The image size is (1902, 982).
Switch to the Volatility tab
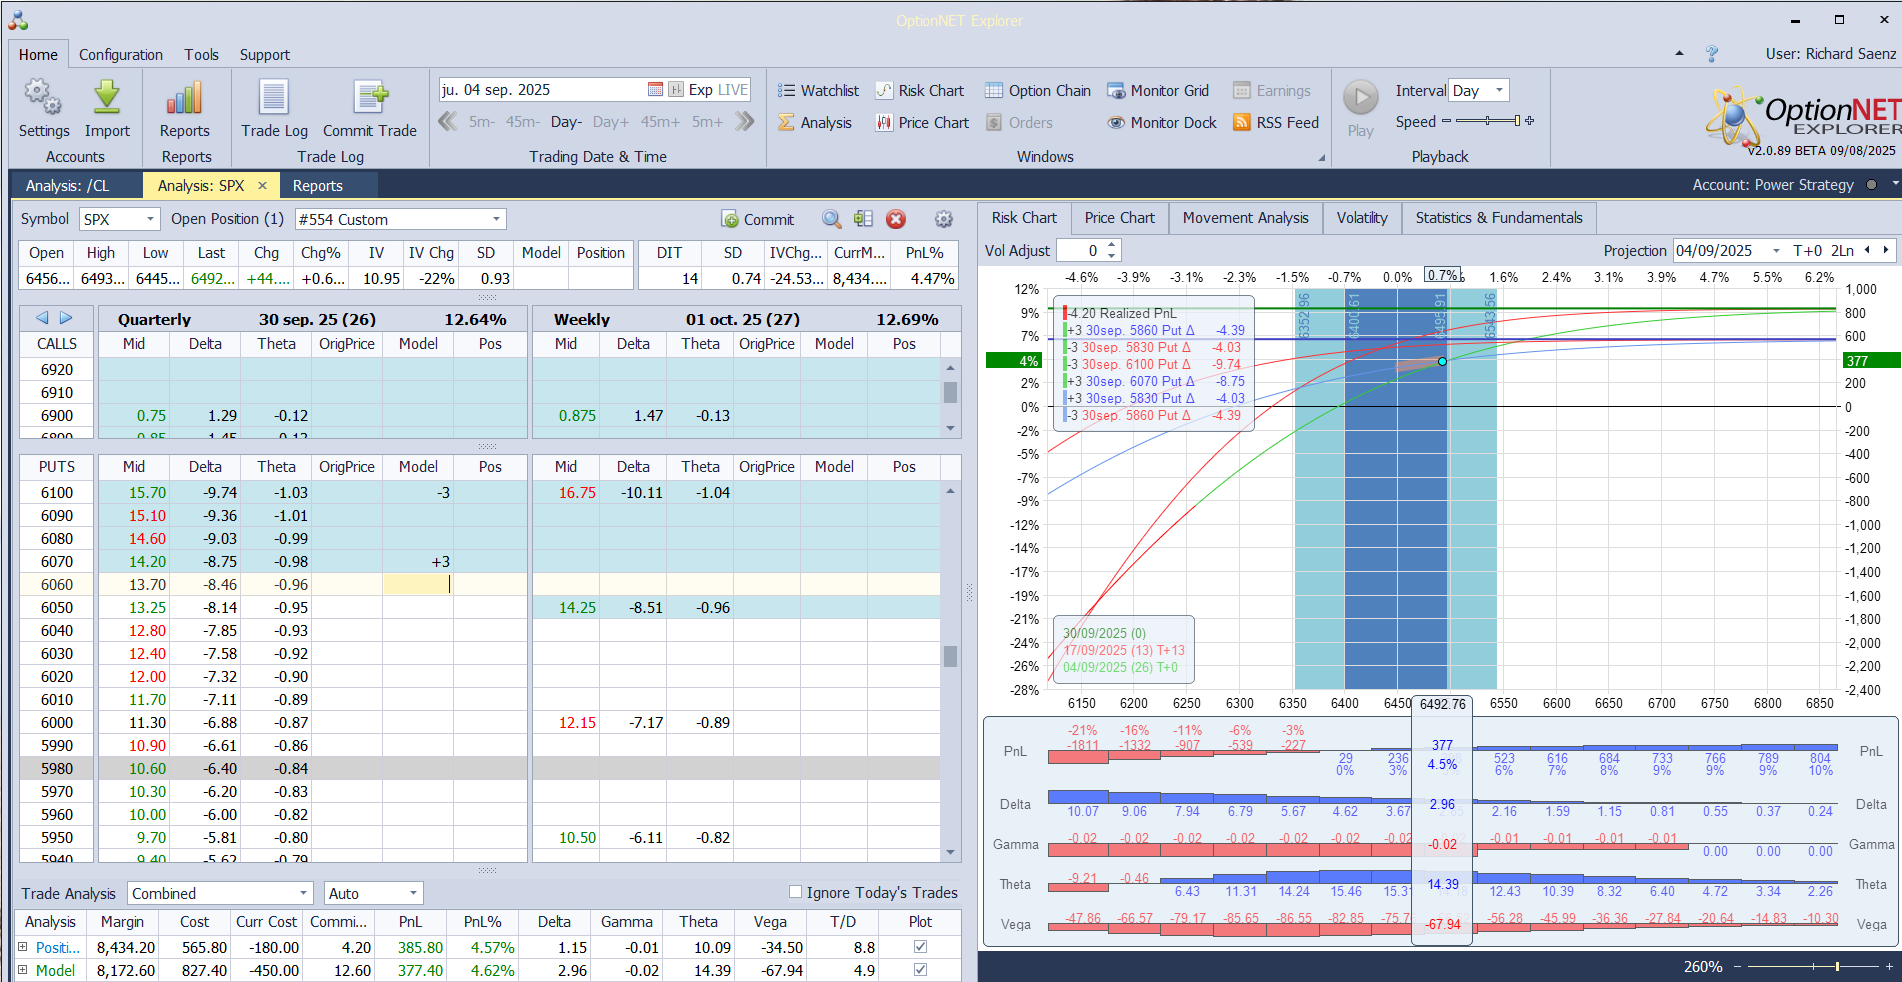1362,218
